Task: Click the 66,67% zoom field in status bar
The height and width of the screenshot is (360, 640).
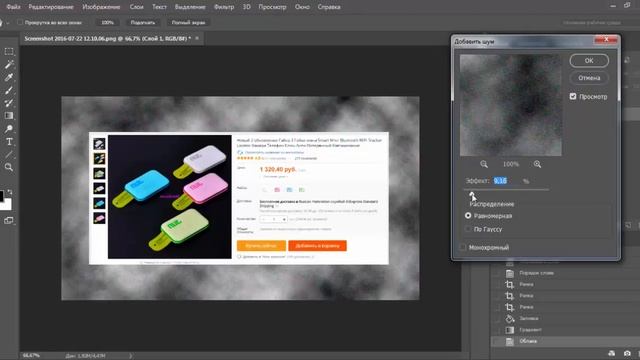Action: (31, 356)
